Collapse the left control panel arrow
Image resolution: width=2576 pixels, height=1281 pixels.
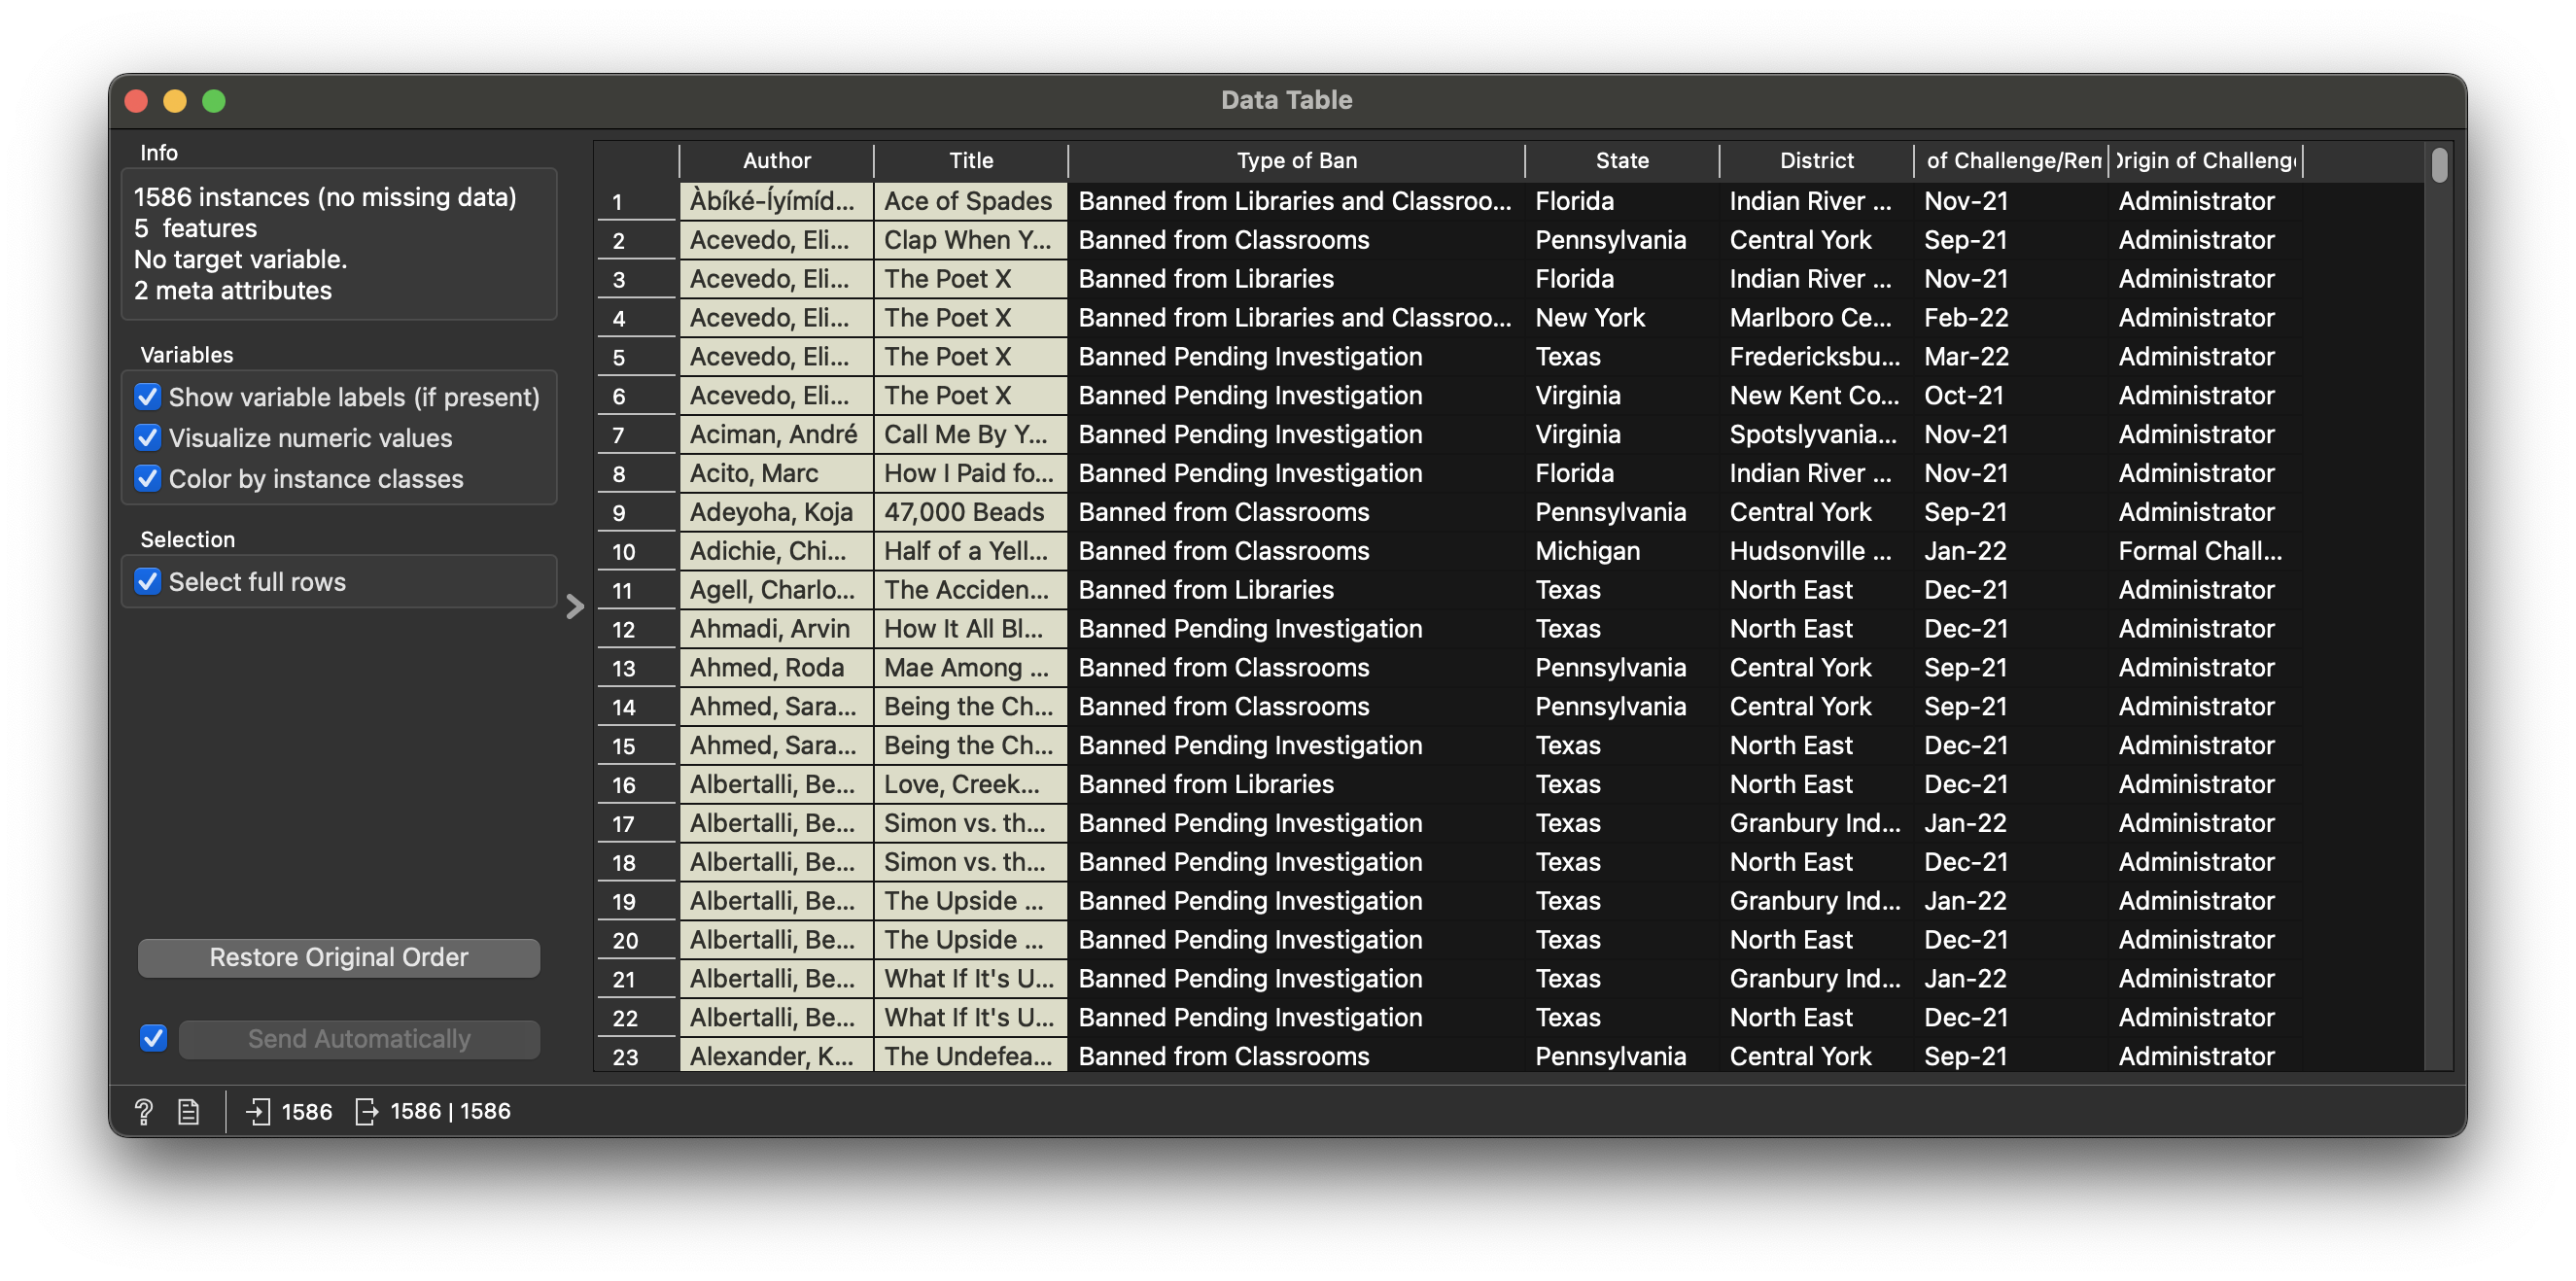pos(574,606)
